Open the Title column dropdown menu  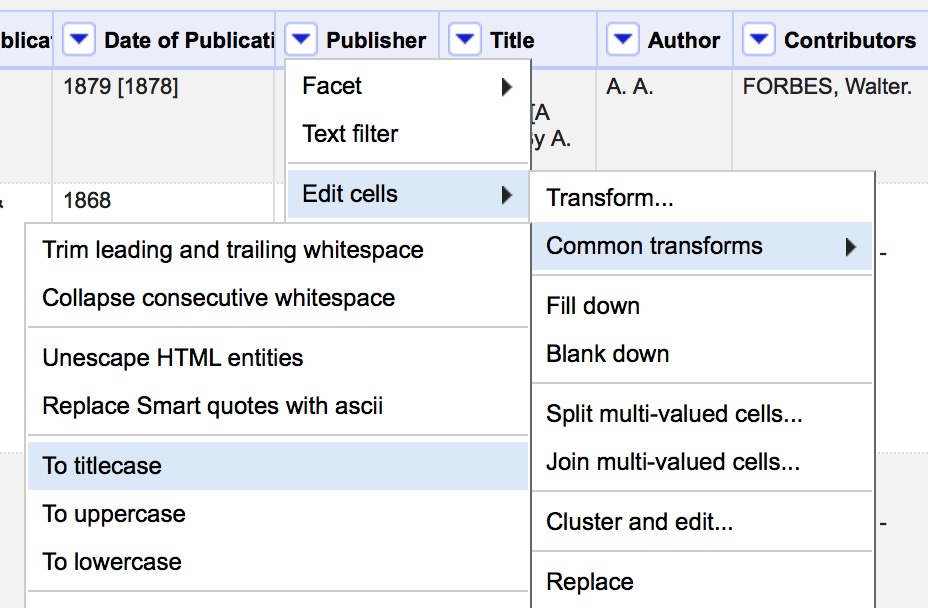click(463, 39)
